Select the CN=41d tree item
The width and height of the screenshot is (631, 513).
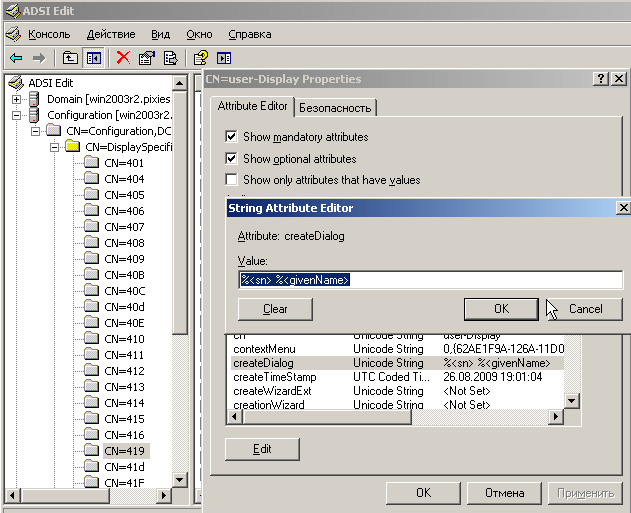pyautogui.click(x=124, y=467)
